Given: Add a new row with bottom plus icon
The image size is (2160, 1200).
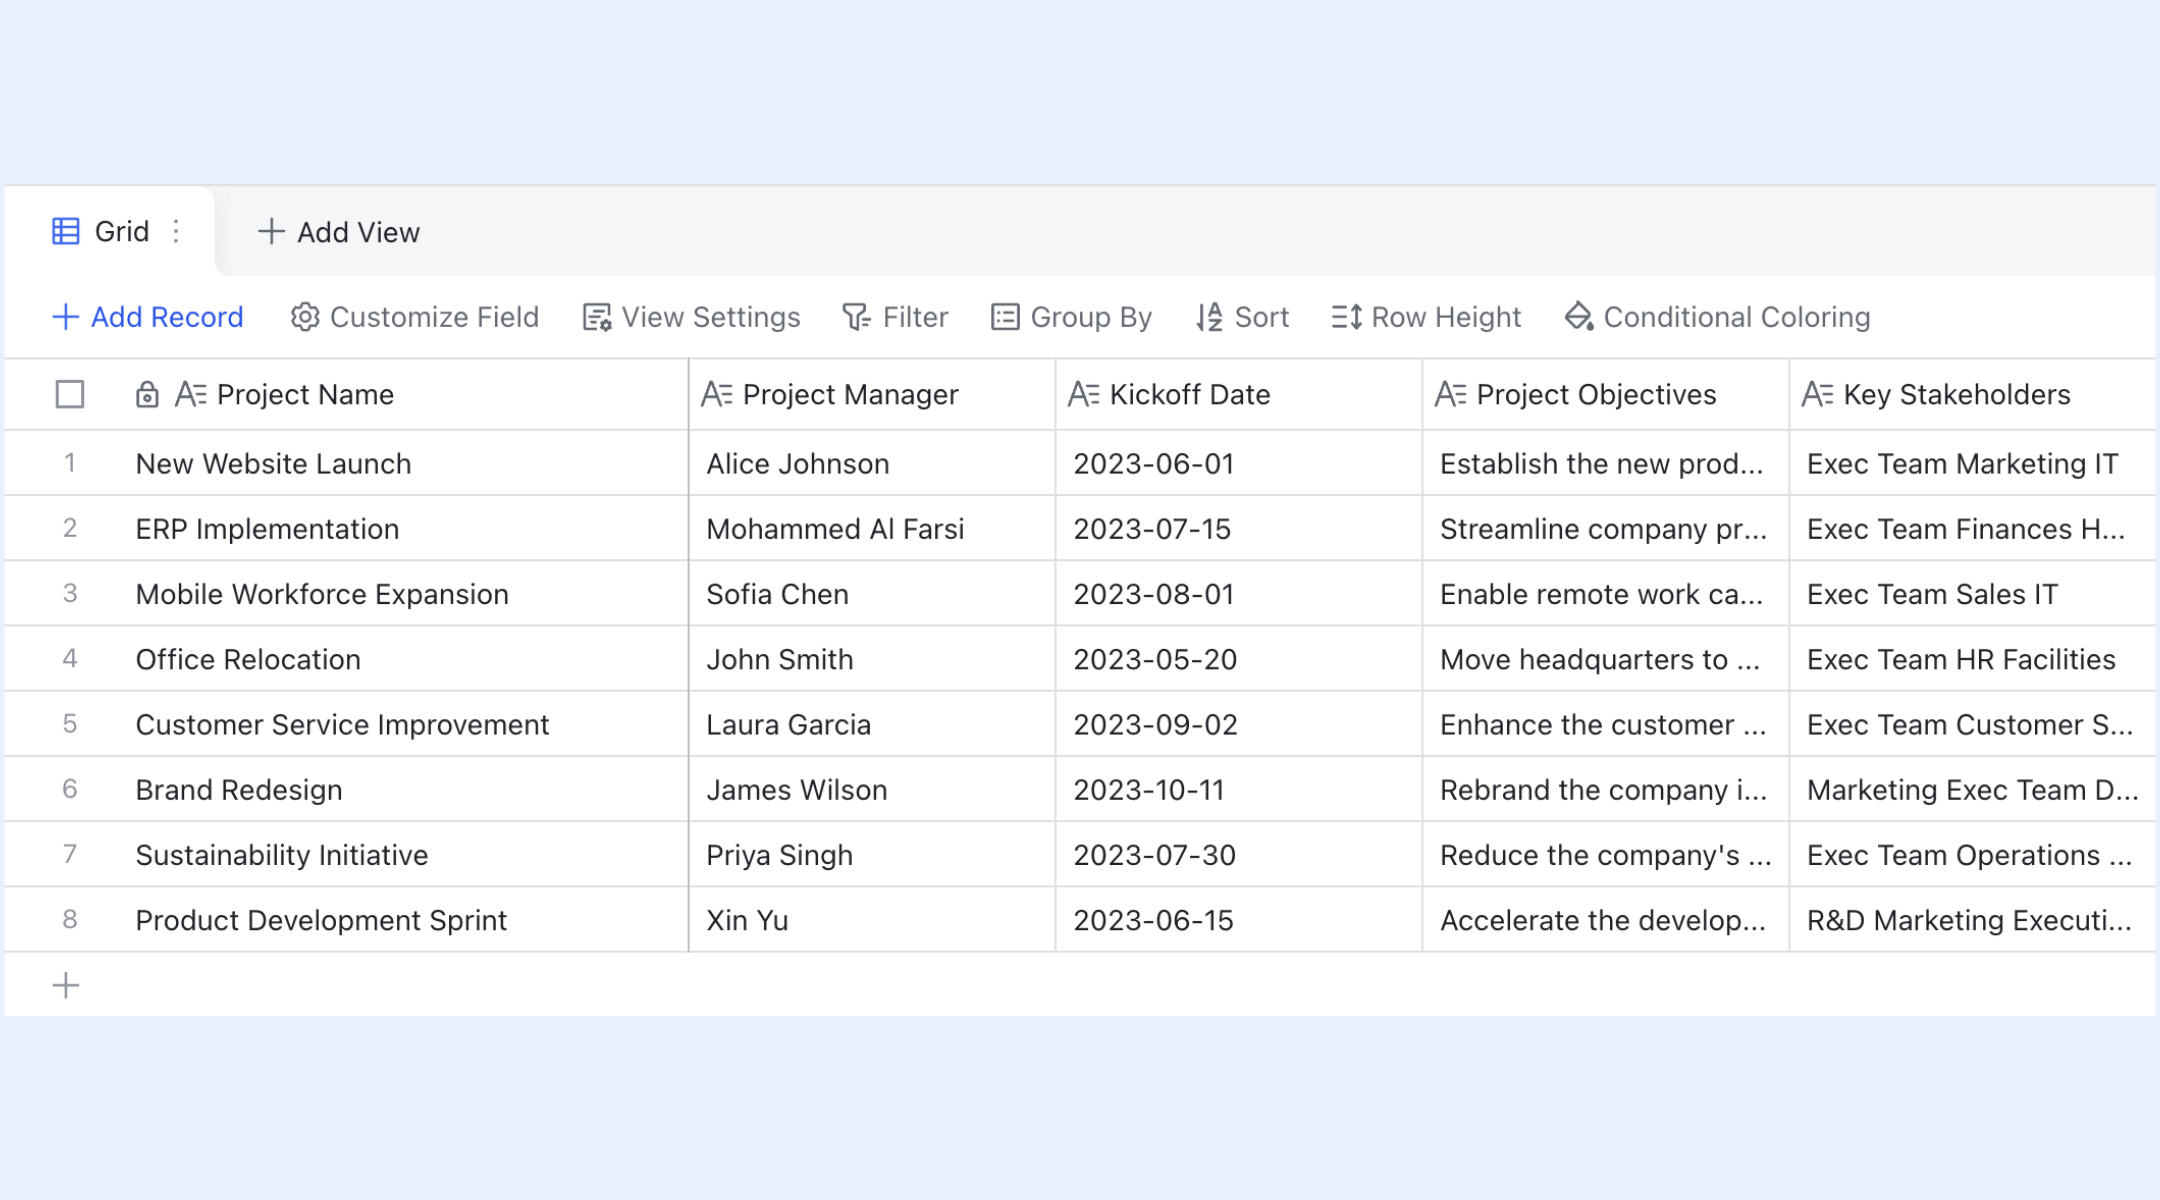Looking at the screenshot, I should [x=66, y=986].
